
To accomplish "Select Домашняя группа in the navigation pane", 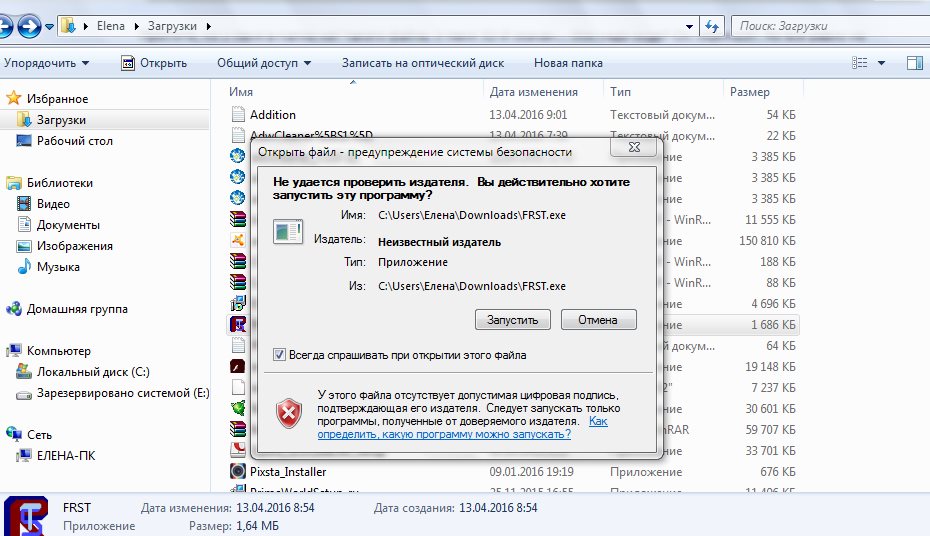I will coord(77,309).
